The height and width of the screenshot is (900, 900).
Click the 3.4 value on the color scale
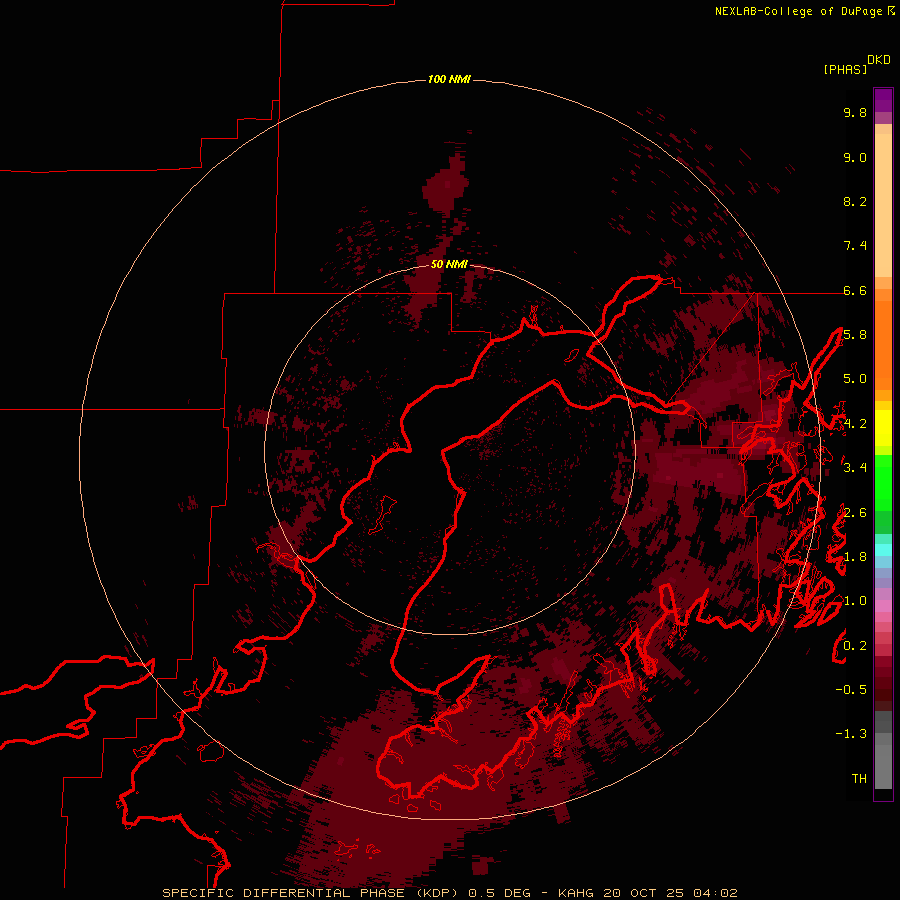tap(855, 468)
